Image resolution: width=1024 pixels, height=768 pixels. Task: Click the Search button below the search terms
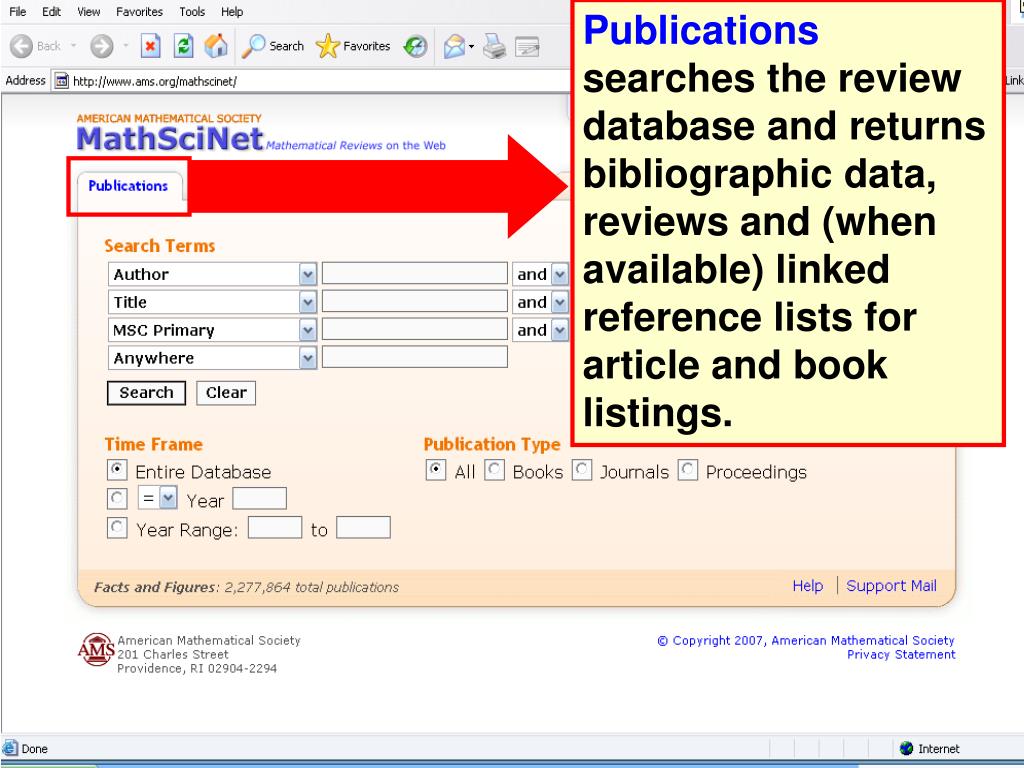(x=146, y=392)
